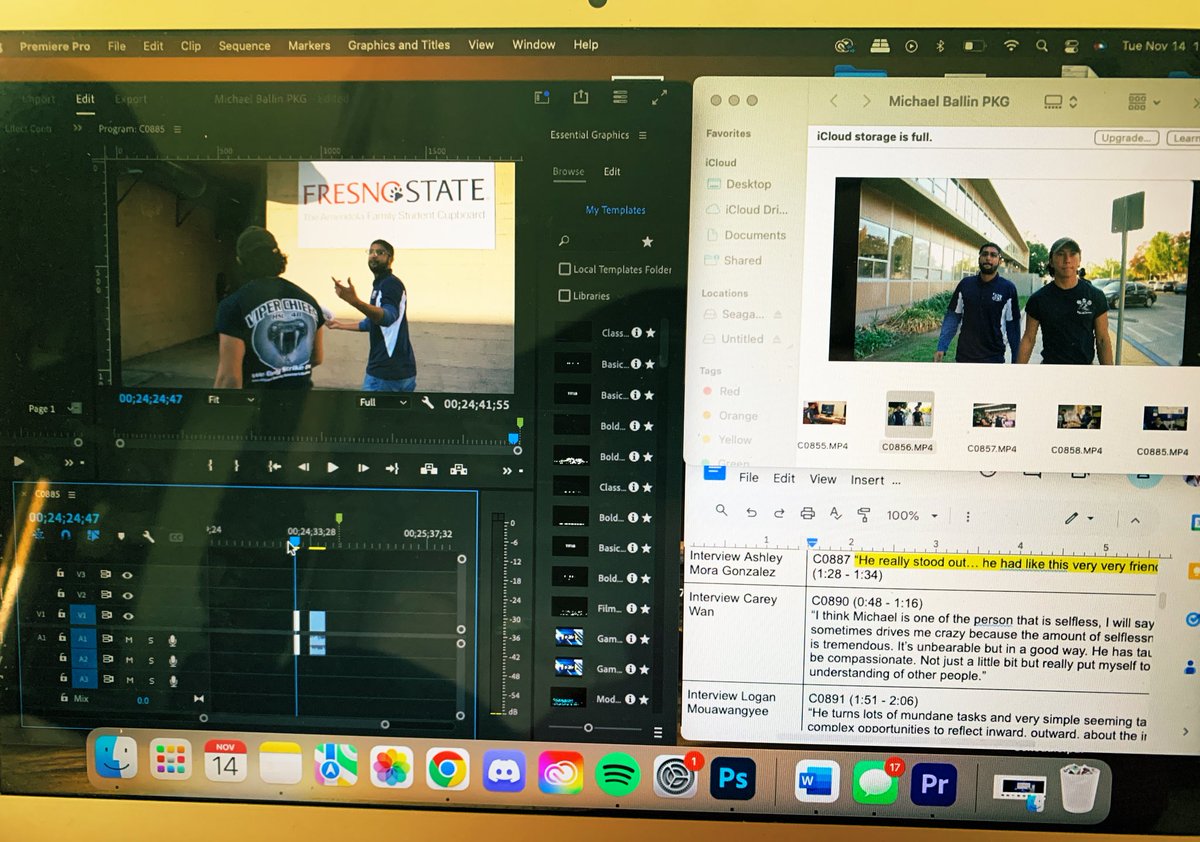Viewport: 1200px width, 842px height.
Task: Play the Program monitor sequence
Action: tap(333, 467)
